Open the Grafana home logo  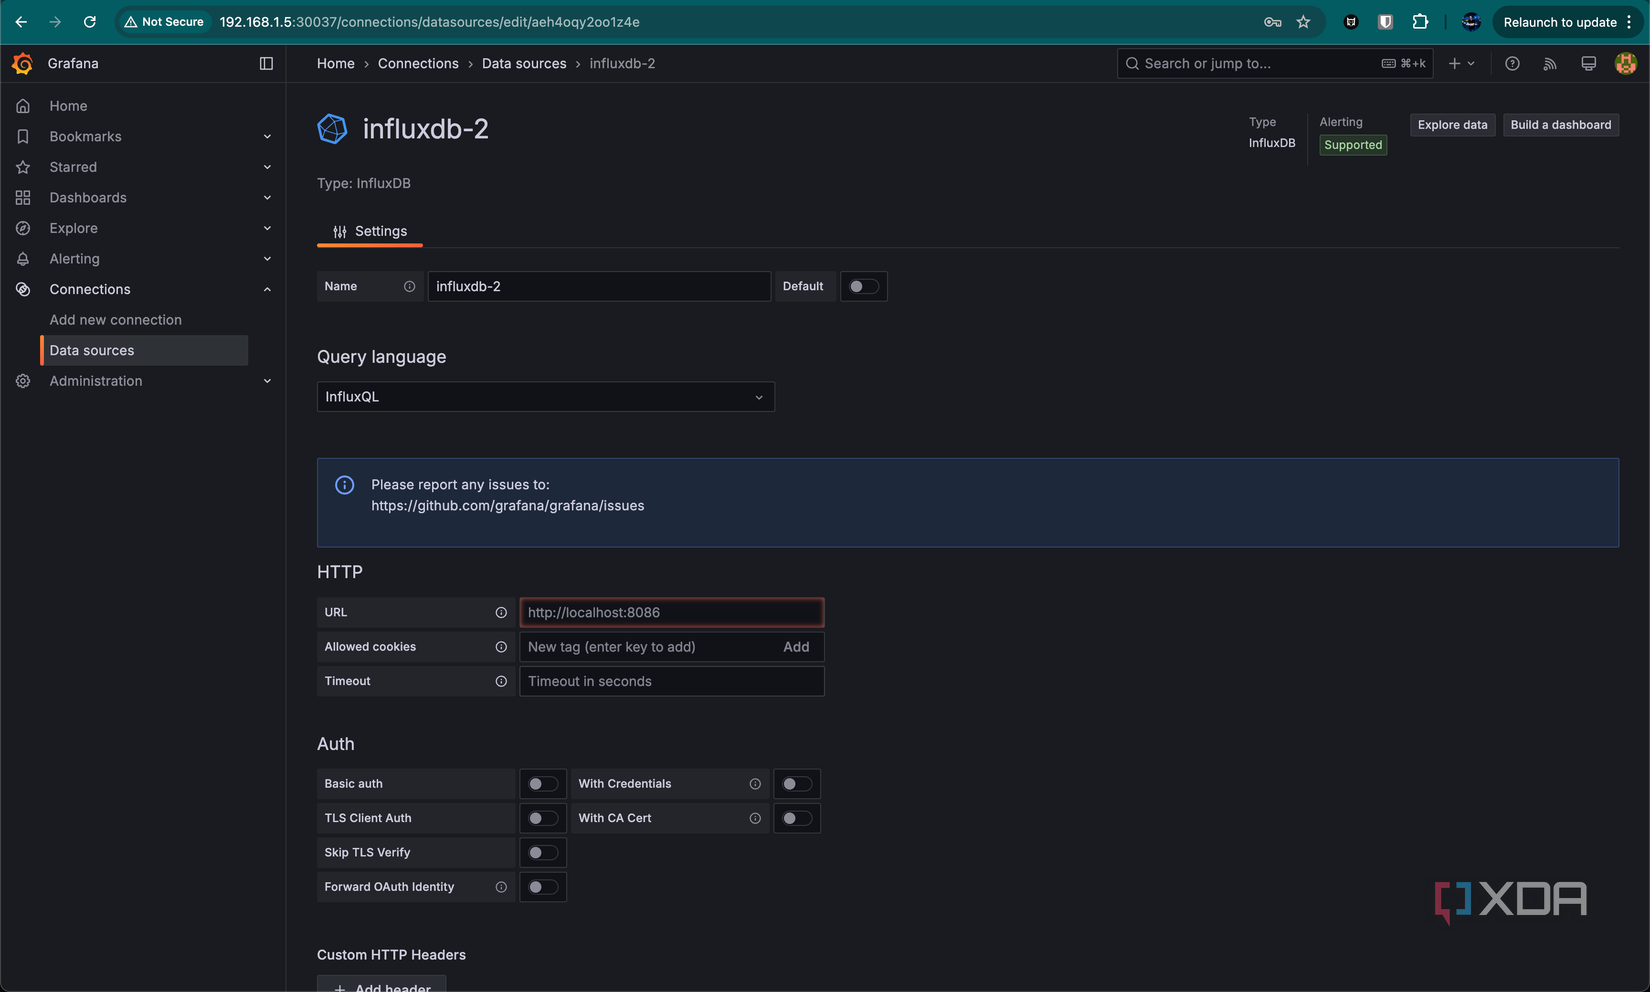pos(22,63)
